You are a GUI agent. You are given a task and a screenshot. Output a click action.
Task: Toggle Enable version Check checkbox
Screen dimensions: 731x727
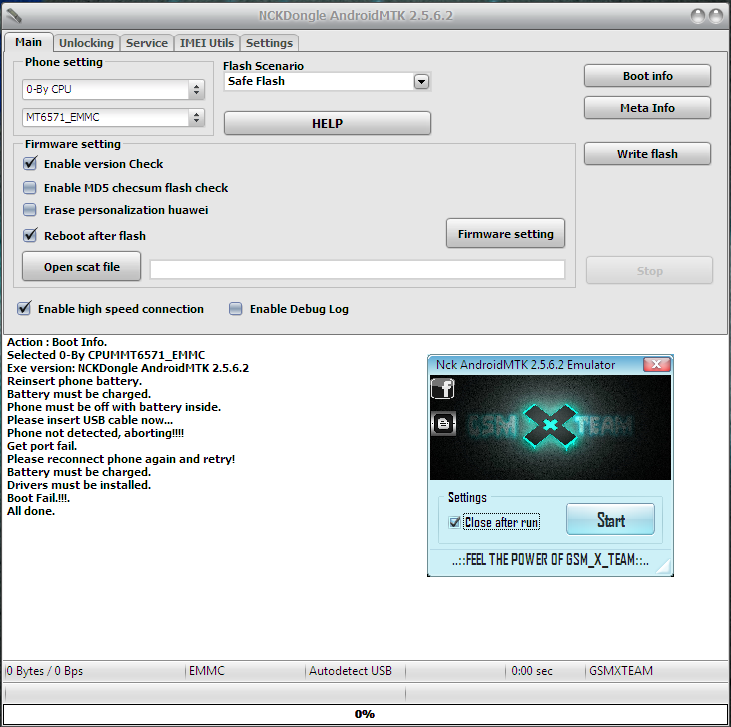pos(30,164)
